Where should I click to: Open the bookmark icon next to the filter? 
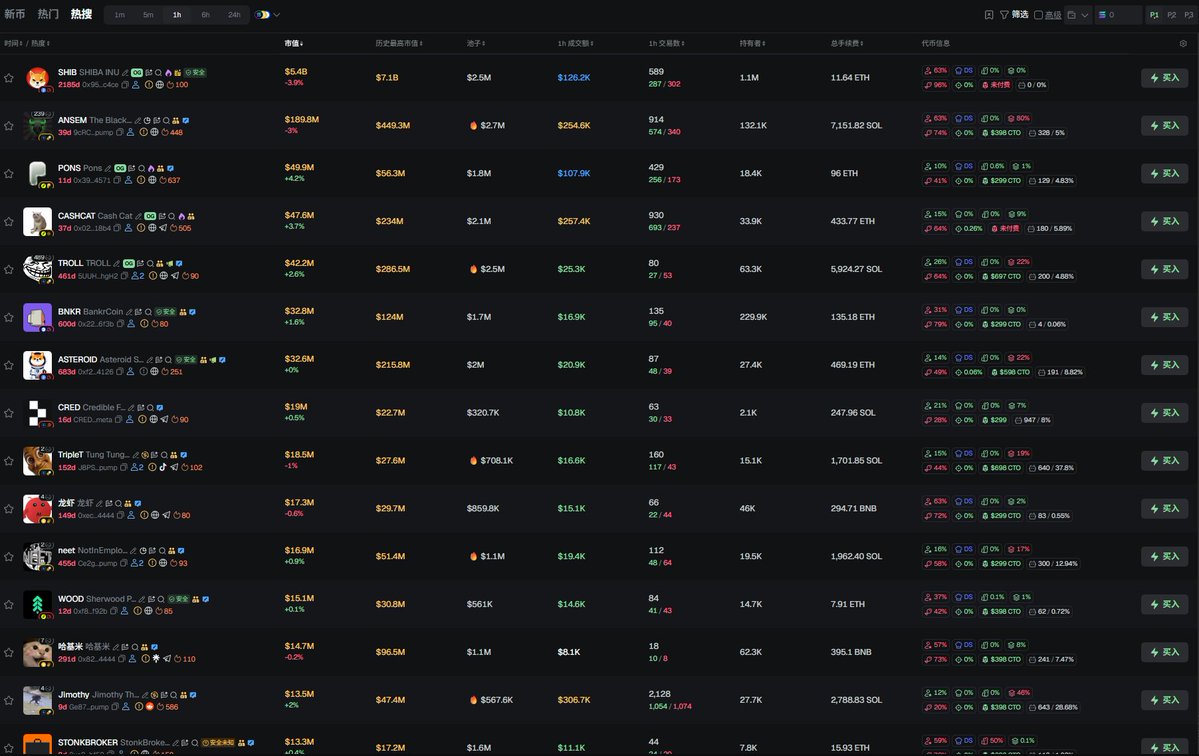(989, 15)
